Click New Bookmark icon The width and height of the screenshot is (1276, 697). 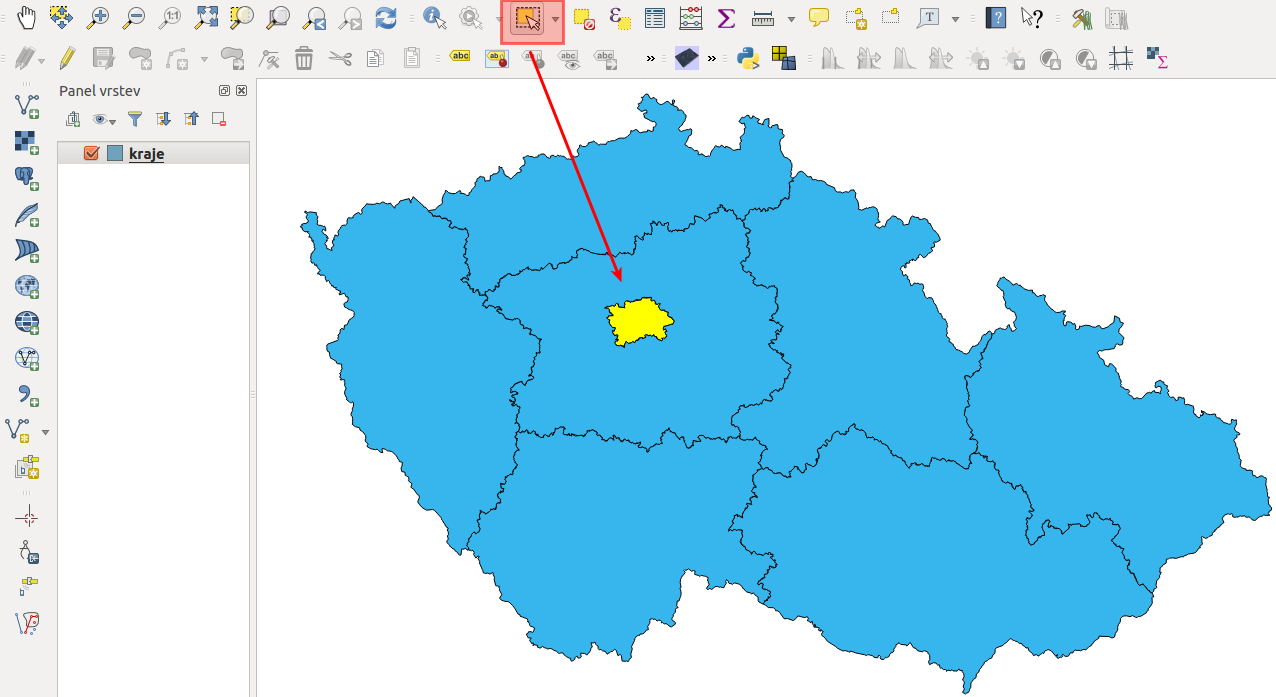click(855, 17)
